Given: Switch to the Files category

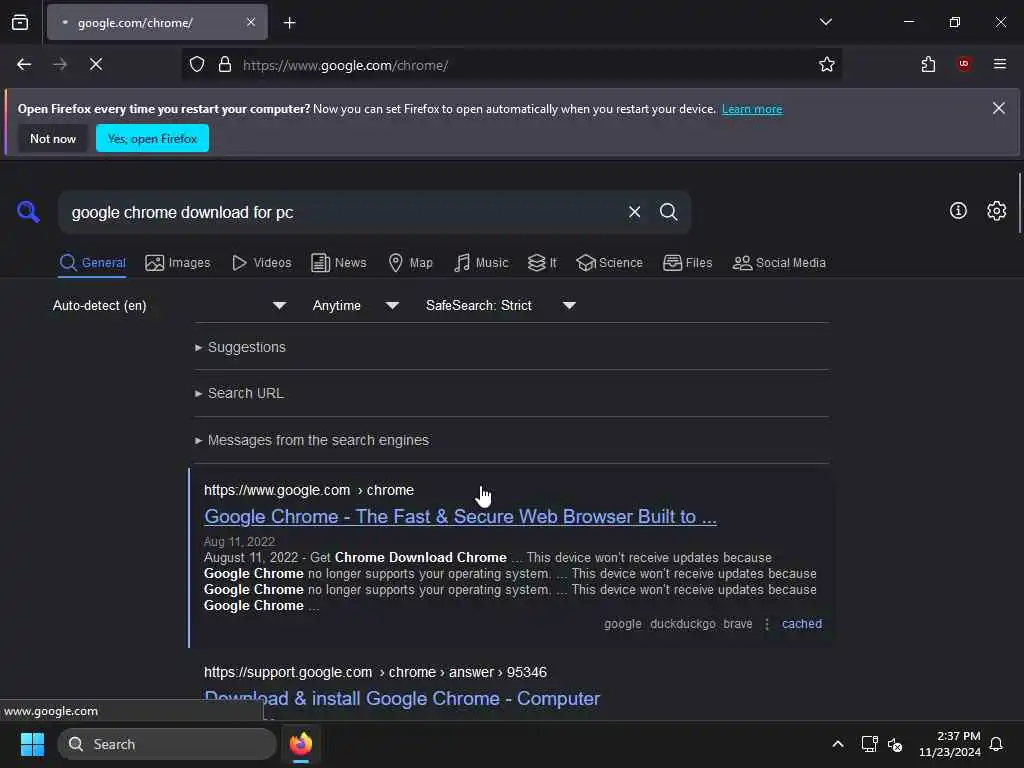Looking at the screenshot, I should (687, 263).
